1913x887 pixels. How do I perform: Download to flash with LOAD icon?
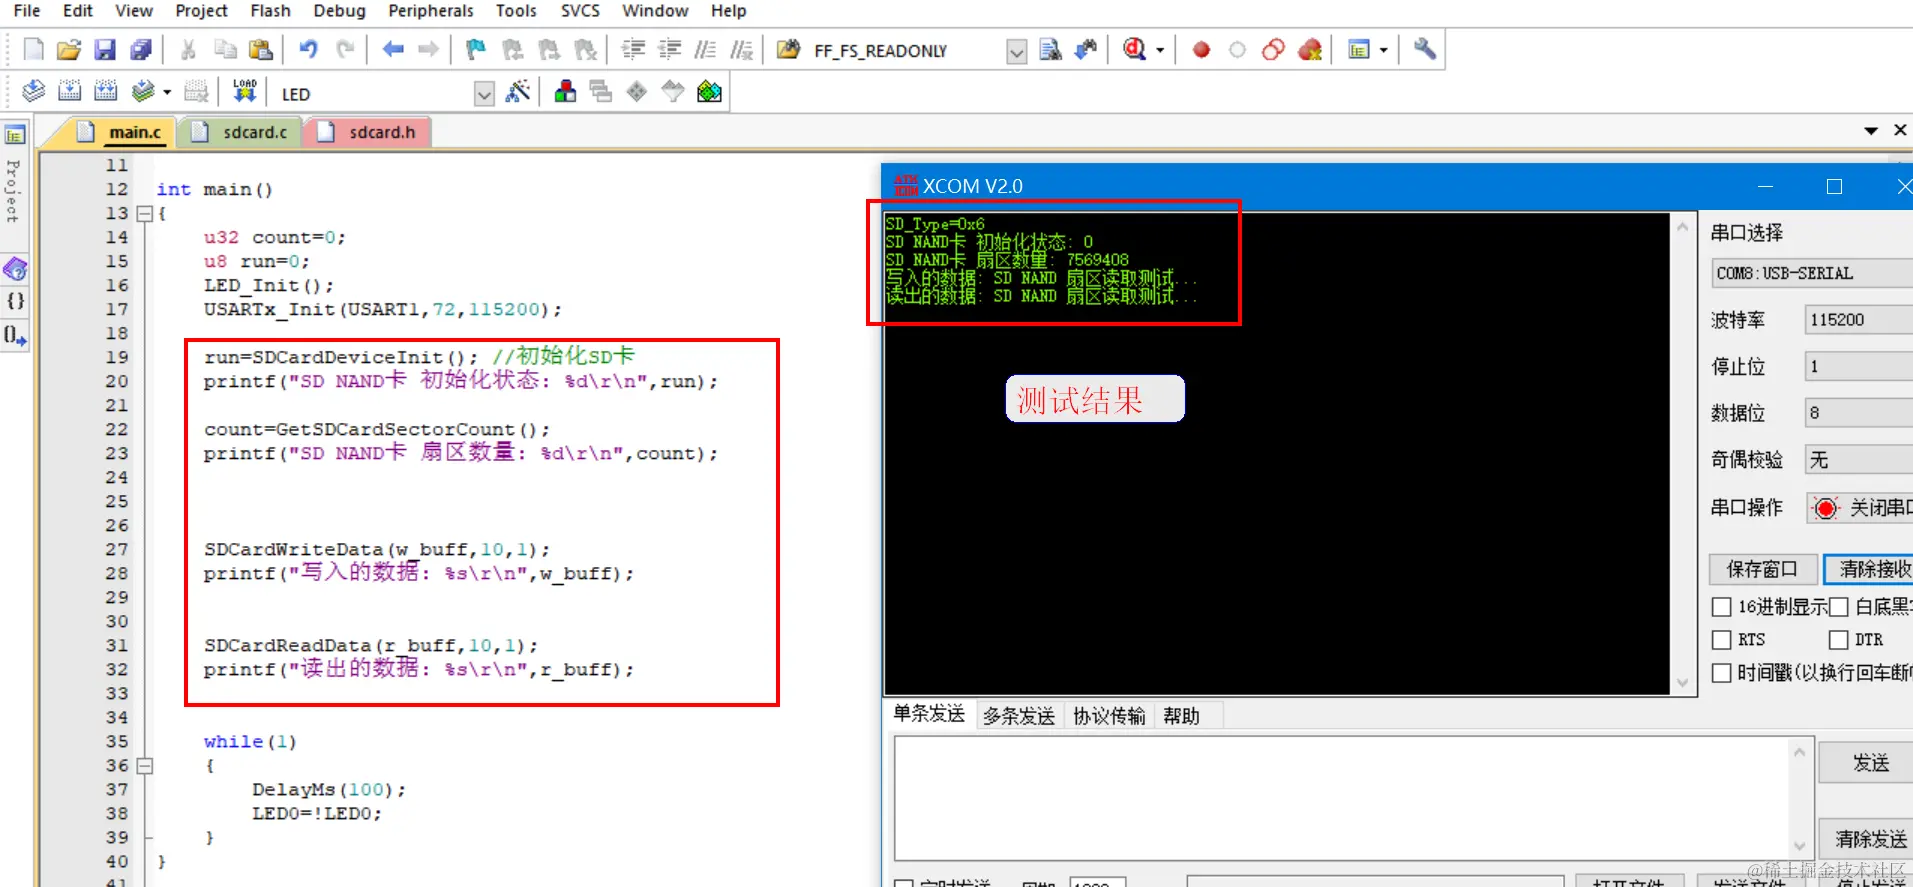click(244, 93)
